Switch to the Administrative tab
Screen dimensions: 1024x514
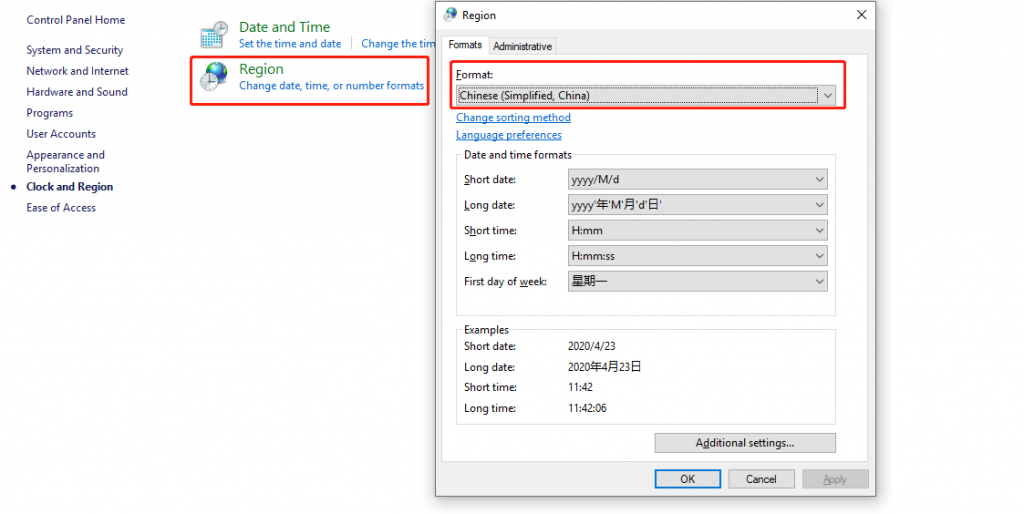pyautogui.click(x=522, y=46)
